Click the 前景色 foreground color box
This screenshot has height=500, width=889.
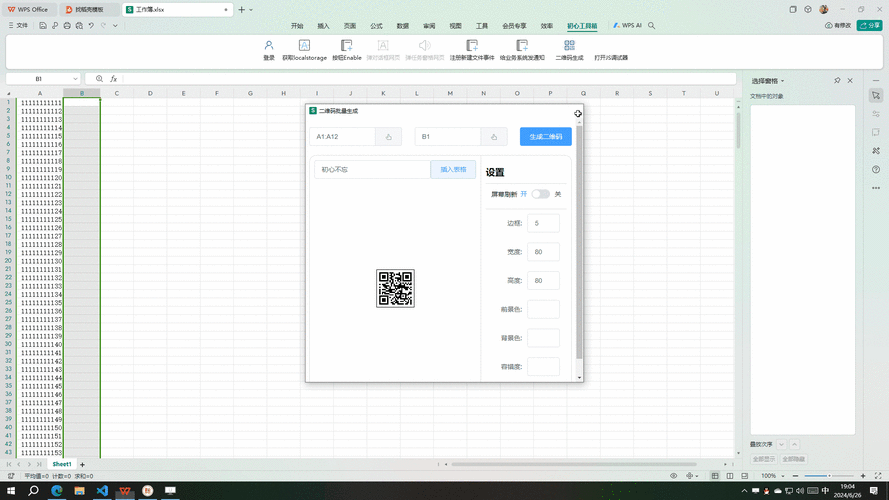pos(543,309)
